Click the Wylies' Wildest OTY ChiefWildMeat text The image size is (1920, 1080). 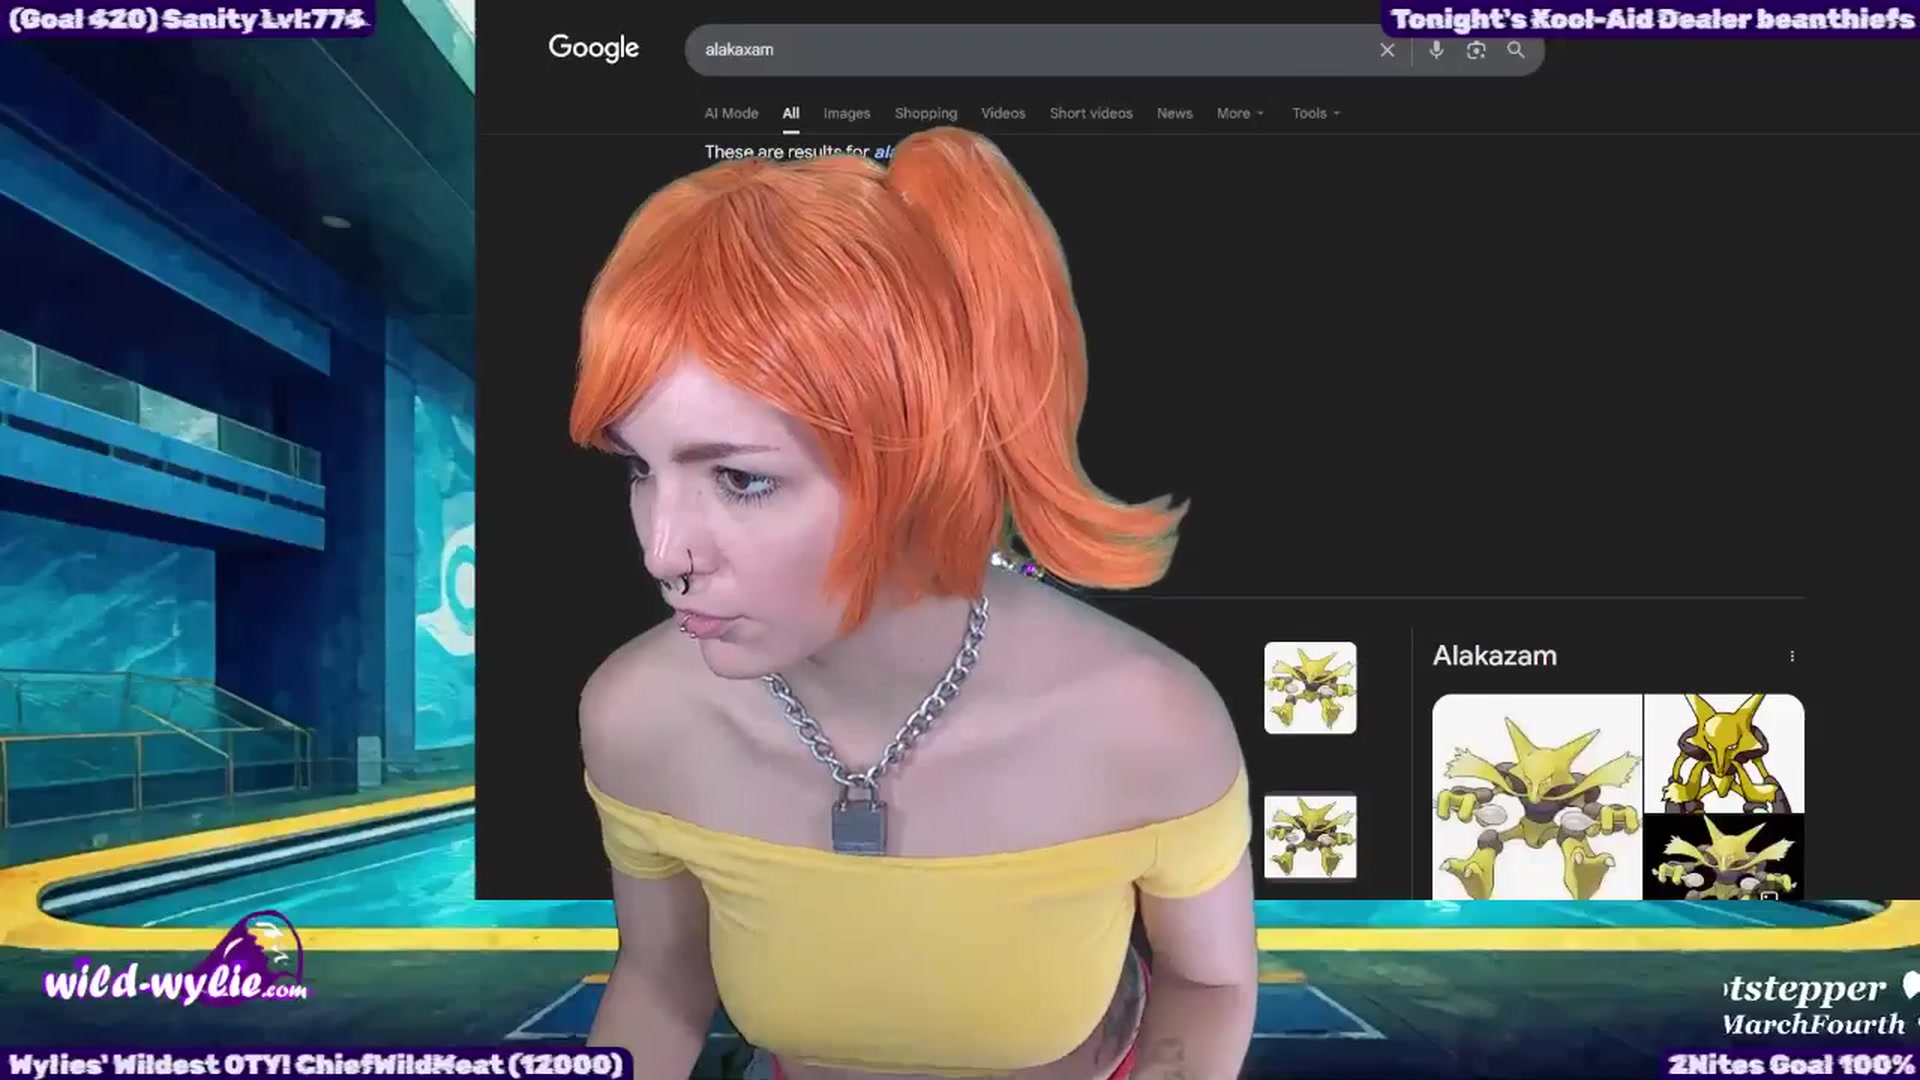tap(315, 1064)
